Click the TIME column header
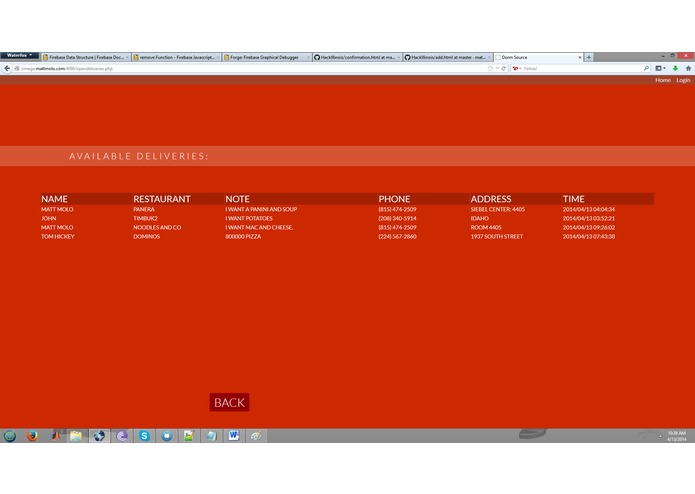695x494 pixels. click(574, 199)
